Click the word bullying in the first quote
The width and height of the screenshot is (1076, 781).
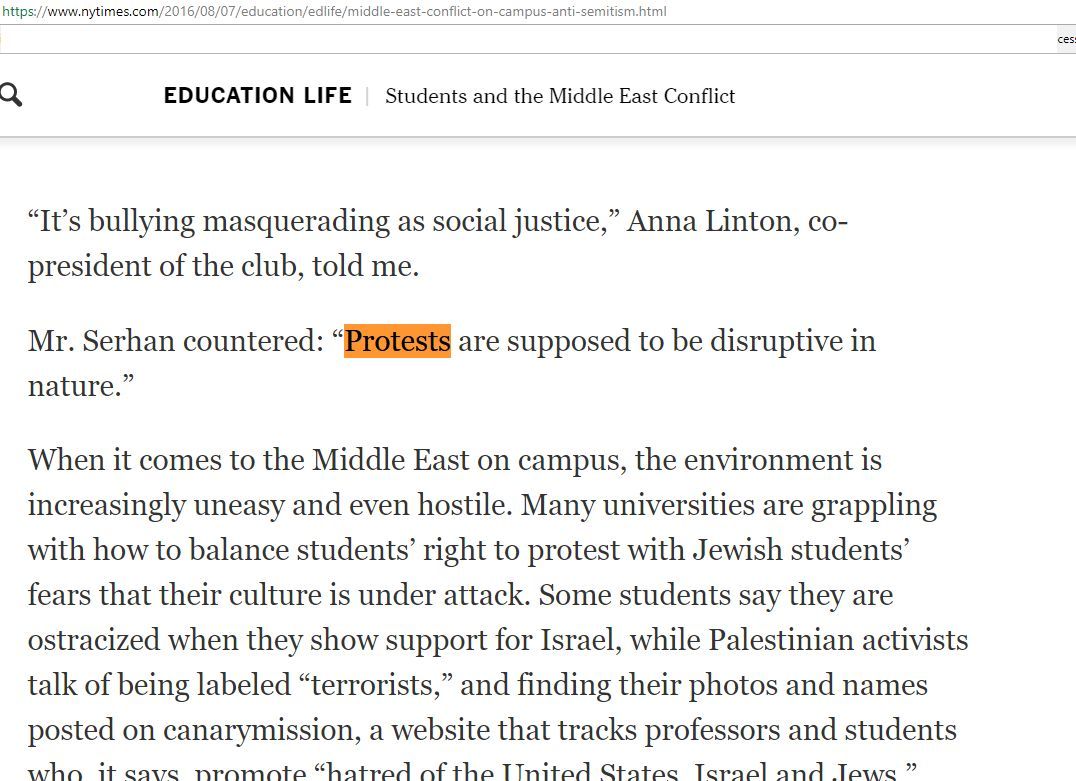coord(145,221)
